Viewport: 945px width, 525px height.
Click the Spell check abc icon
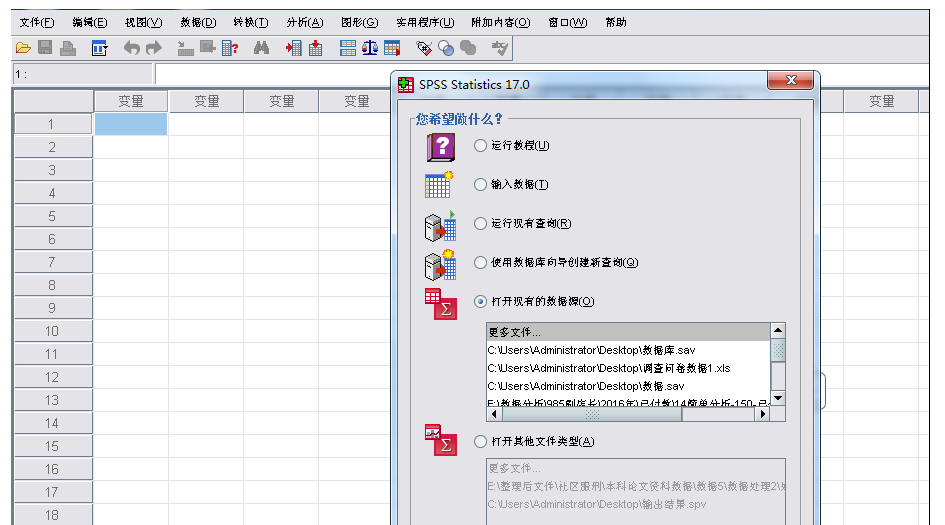tap(500, 48)
